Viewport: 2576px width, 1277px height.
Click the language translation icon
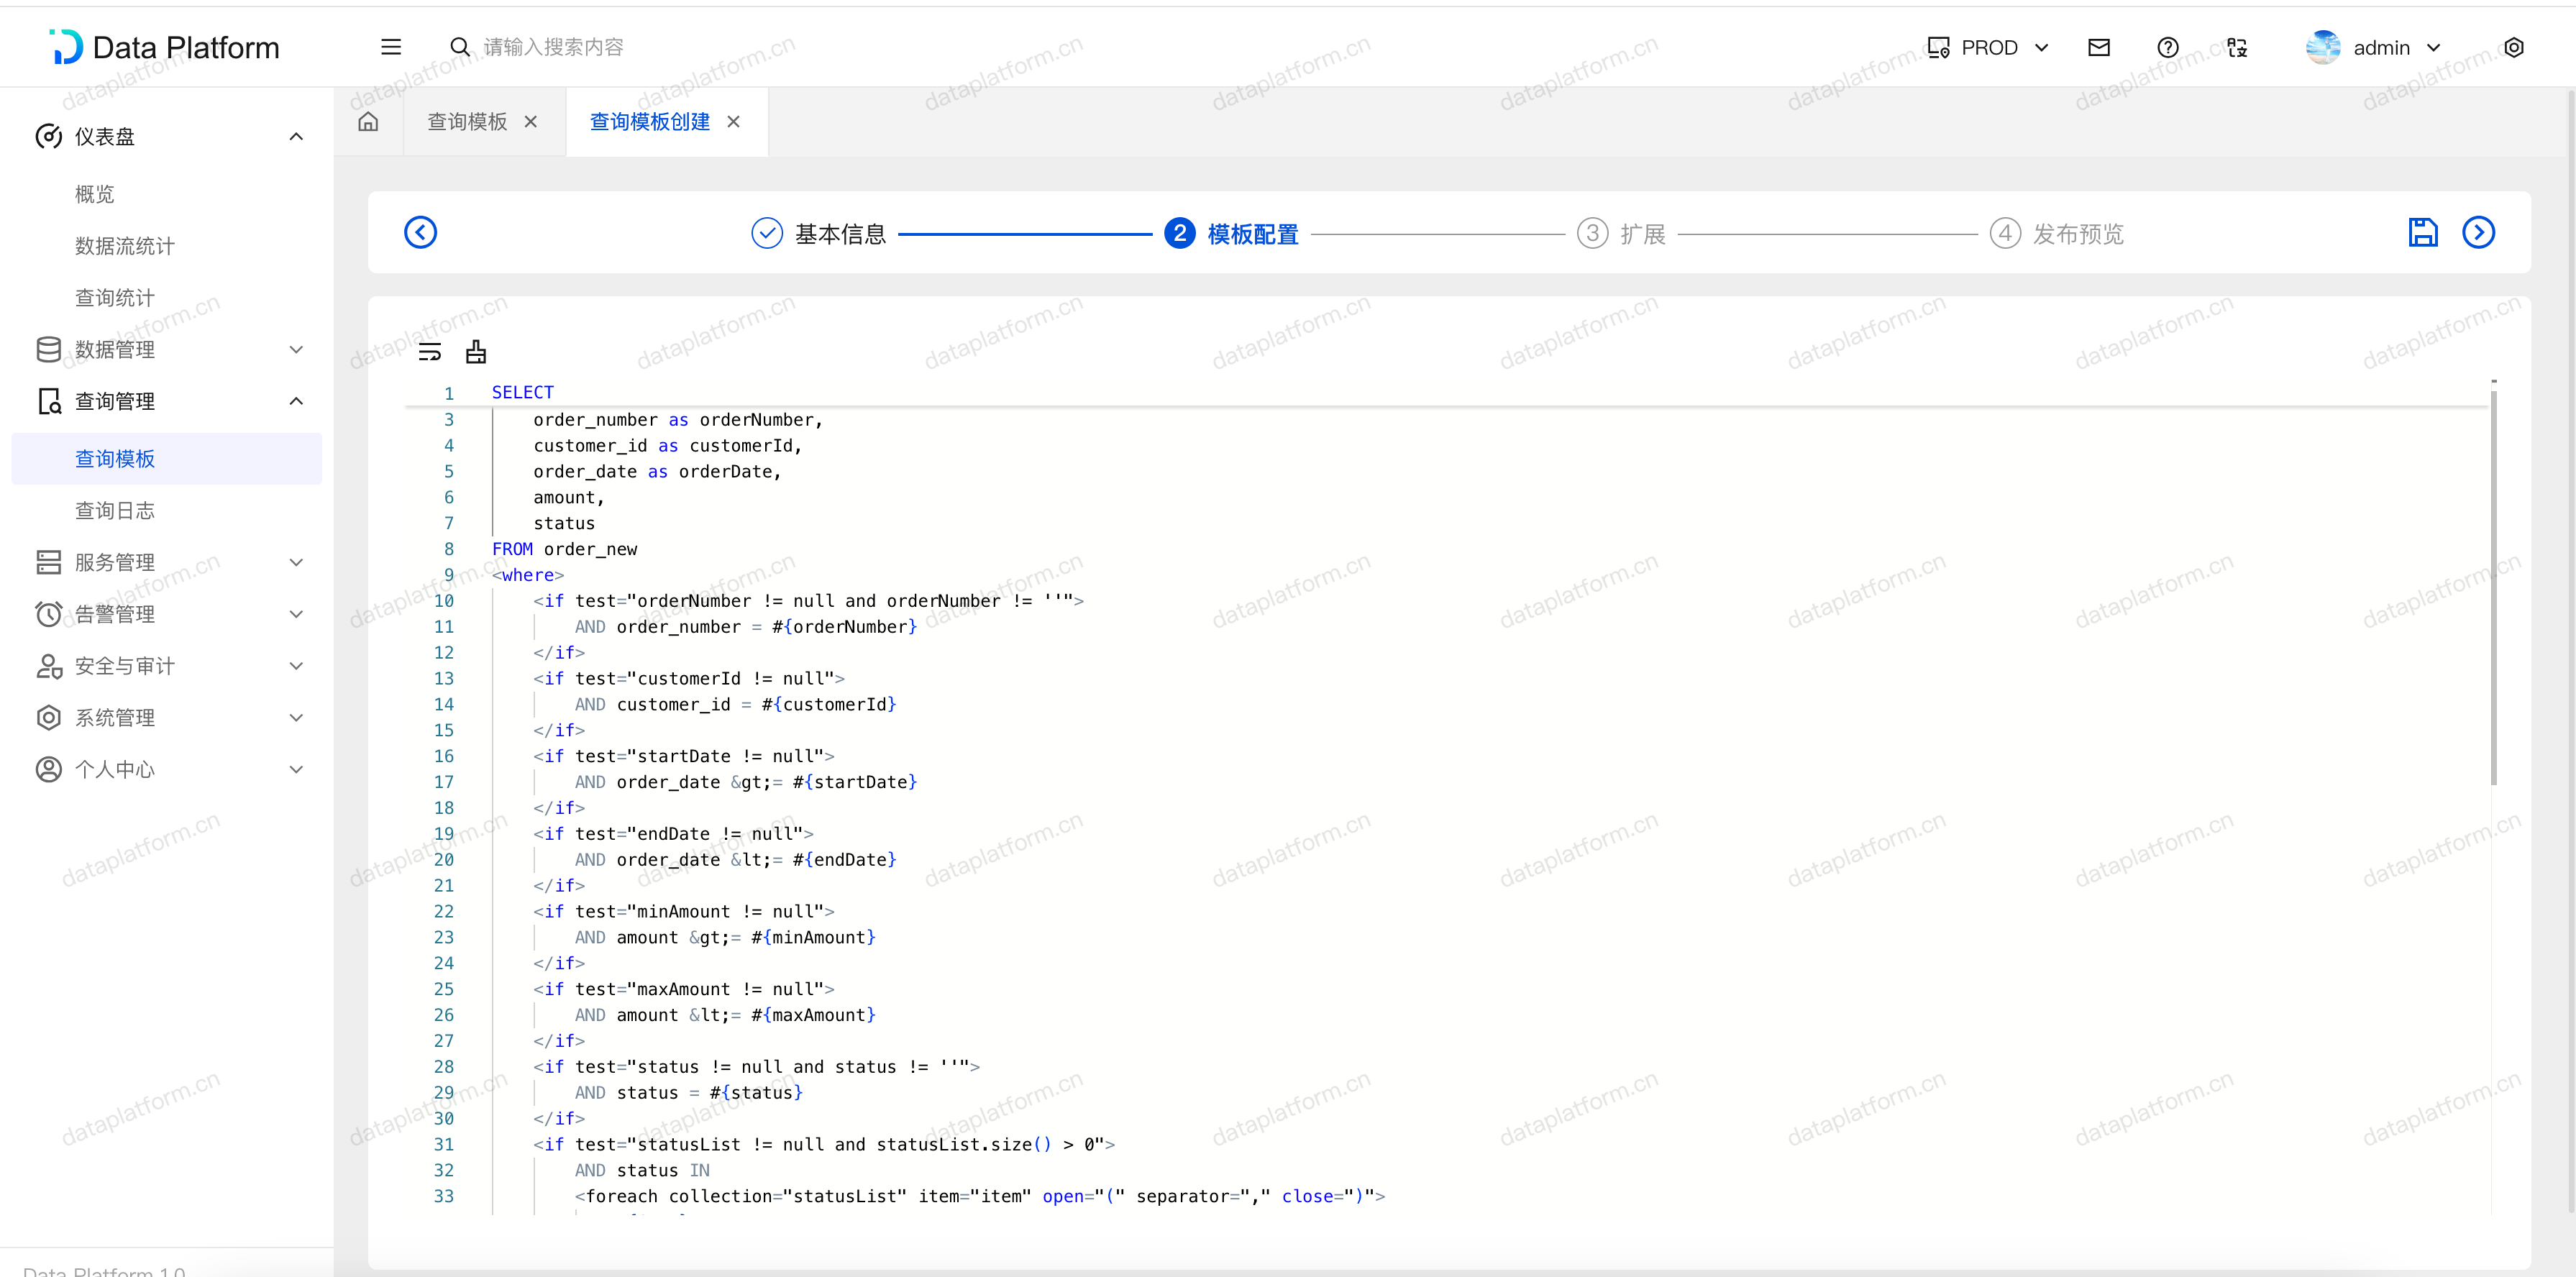2237,48
